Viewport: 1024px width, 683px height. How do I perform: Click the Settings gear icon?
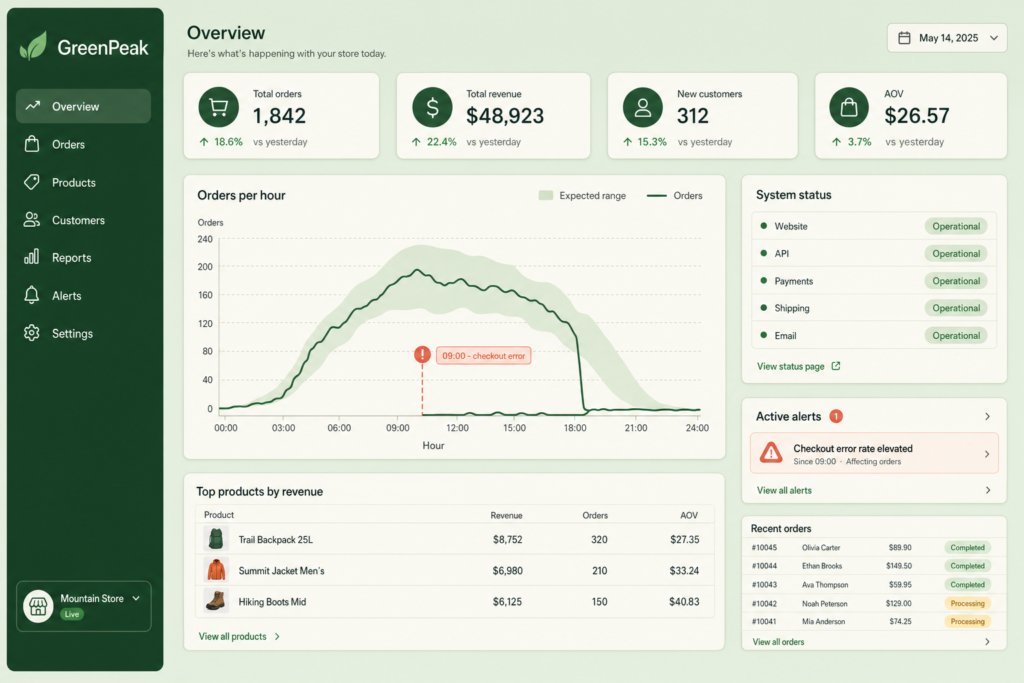tap(32, 333)
